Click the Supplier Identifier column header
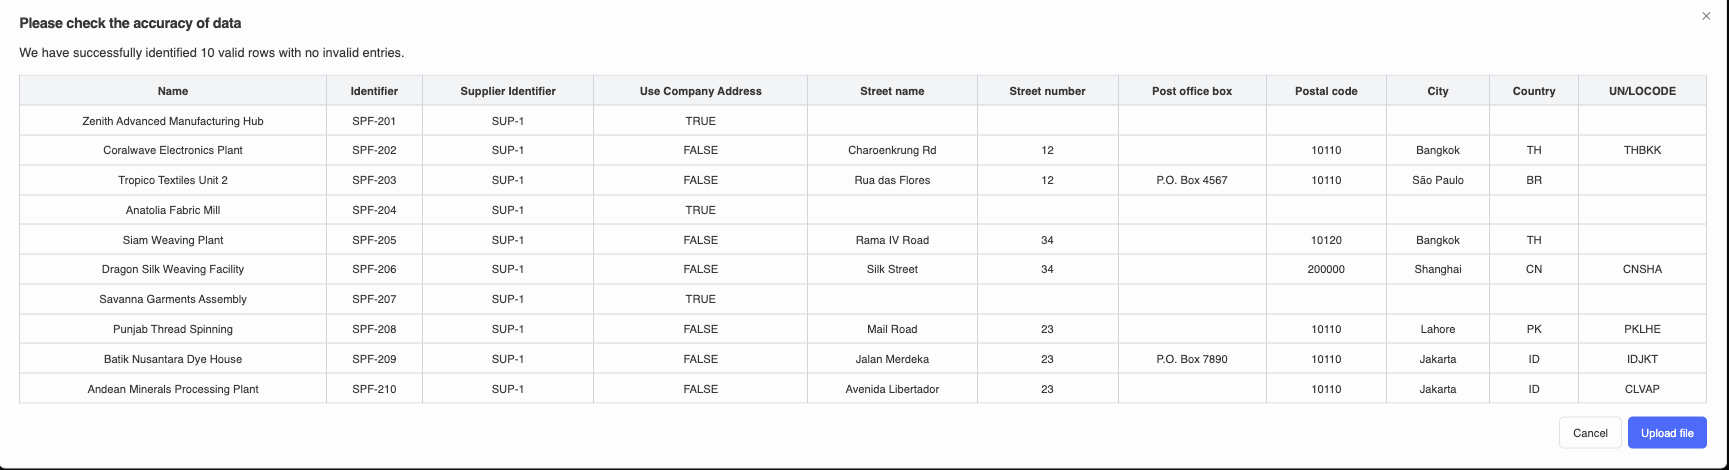 click(x=508, y=91)
